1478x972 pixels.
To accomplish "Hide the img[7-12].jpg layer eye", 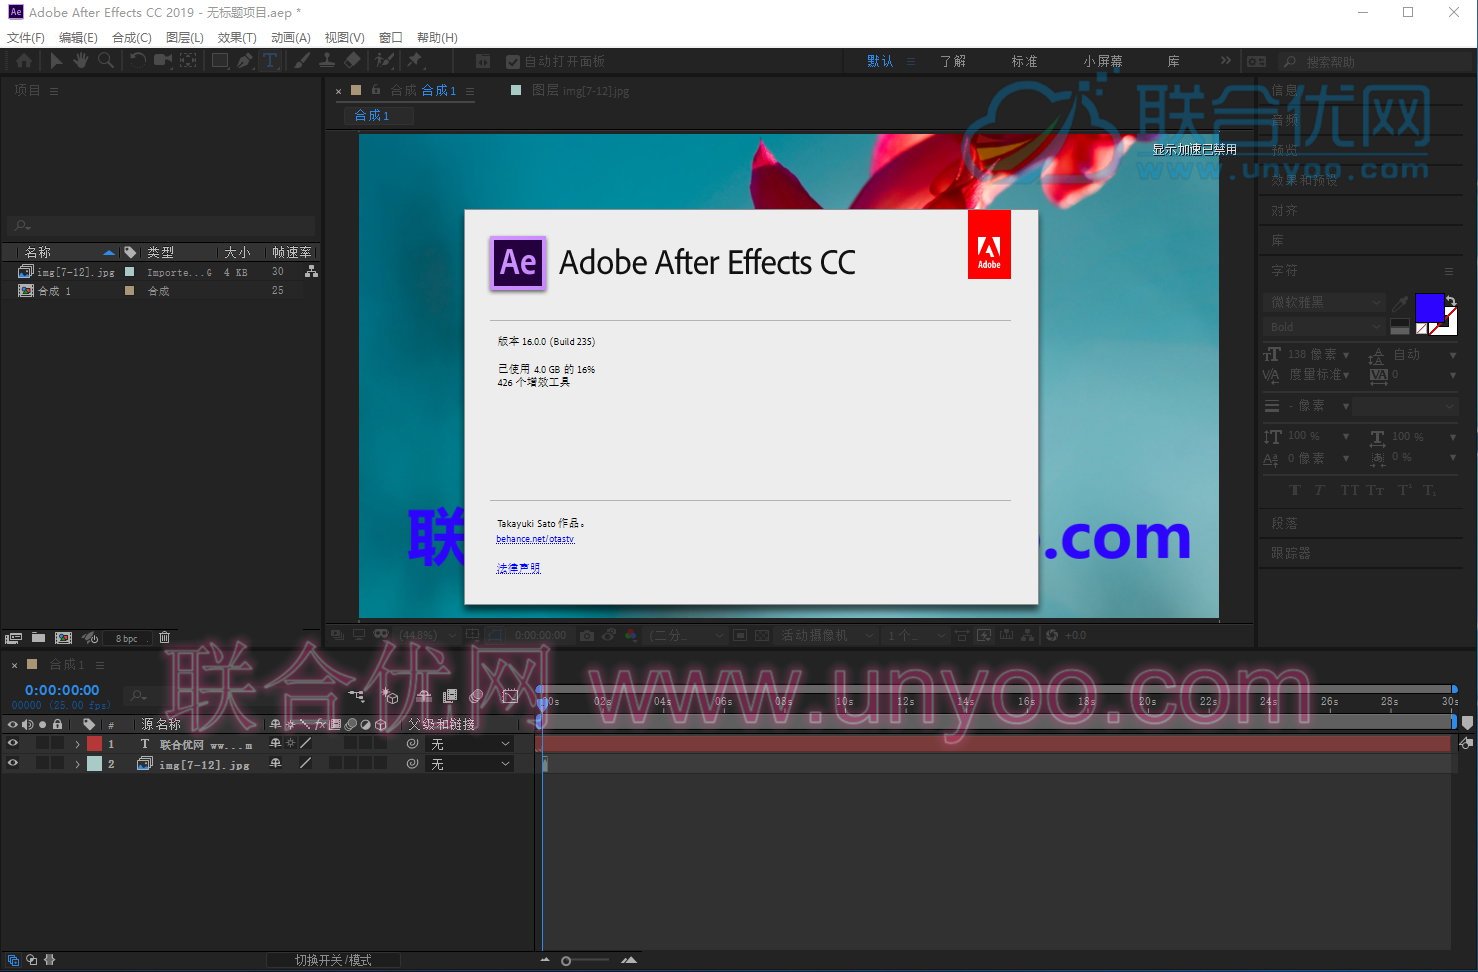I will click(x=13, y=764).
